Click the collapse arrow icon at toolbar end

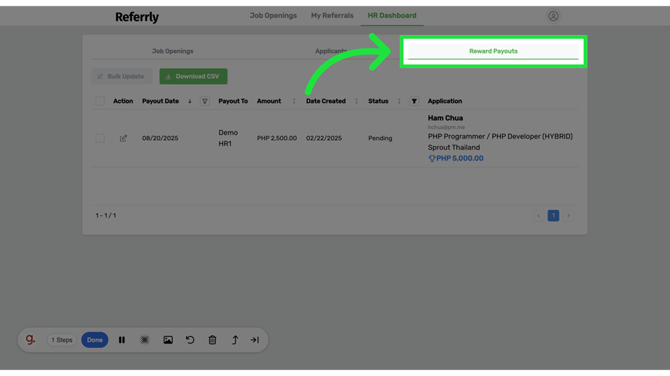[x=255, y=340]
